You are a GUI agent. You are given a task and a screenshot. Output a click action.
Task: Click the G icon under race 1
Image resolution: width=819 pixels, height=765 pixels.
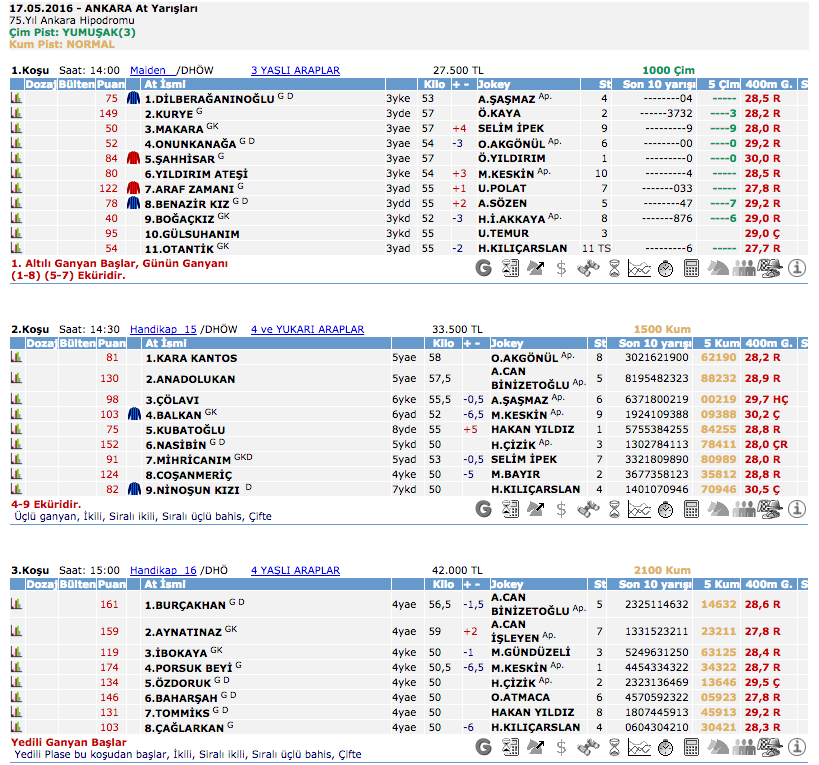pos(484,268)
